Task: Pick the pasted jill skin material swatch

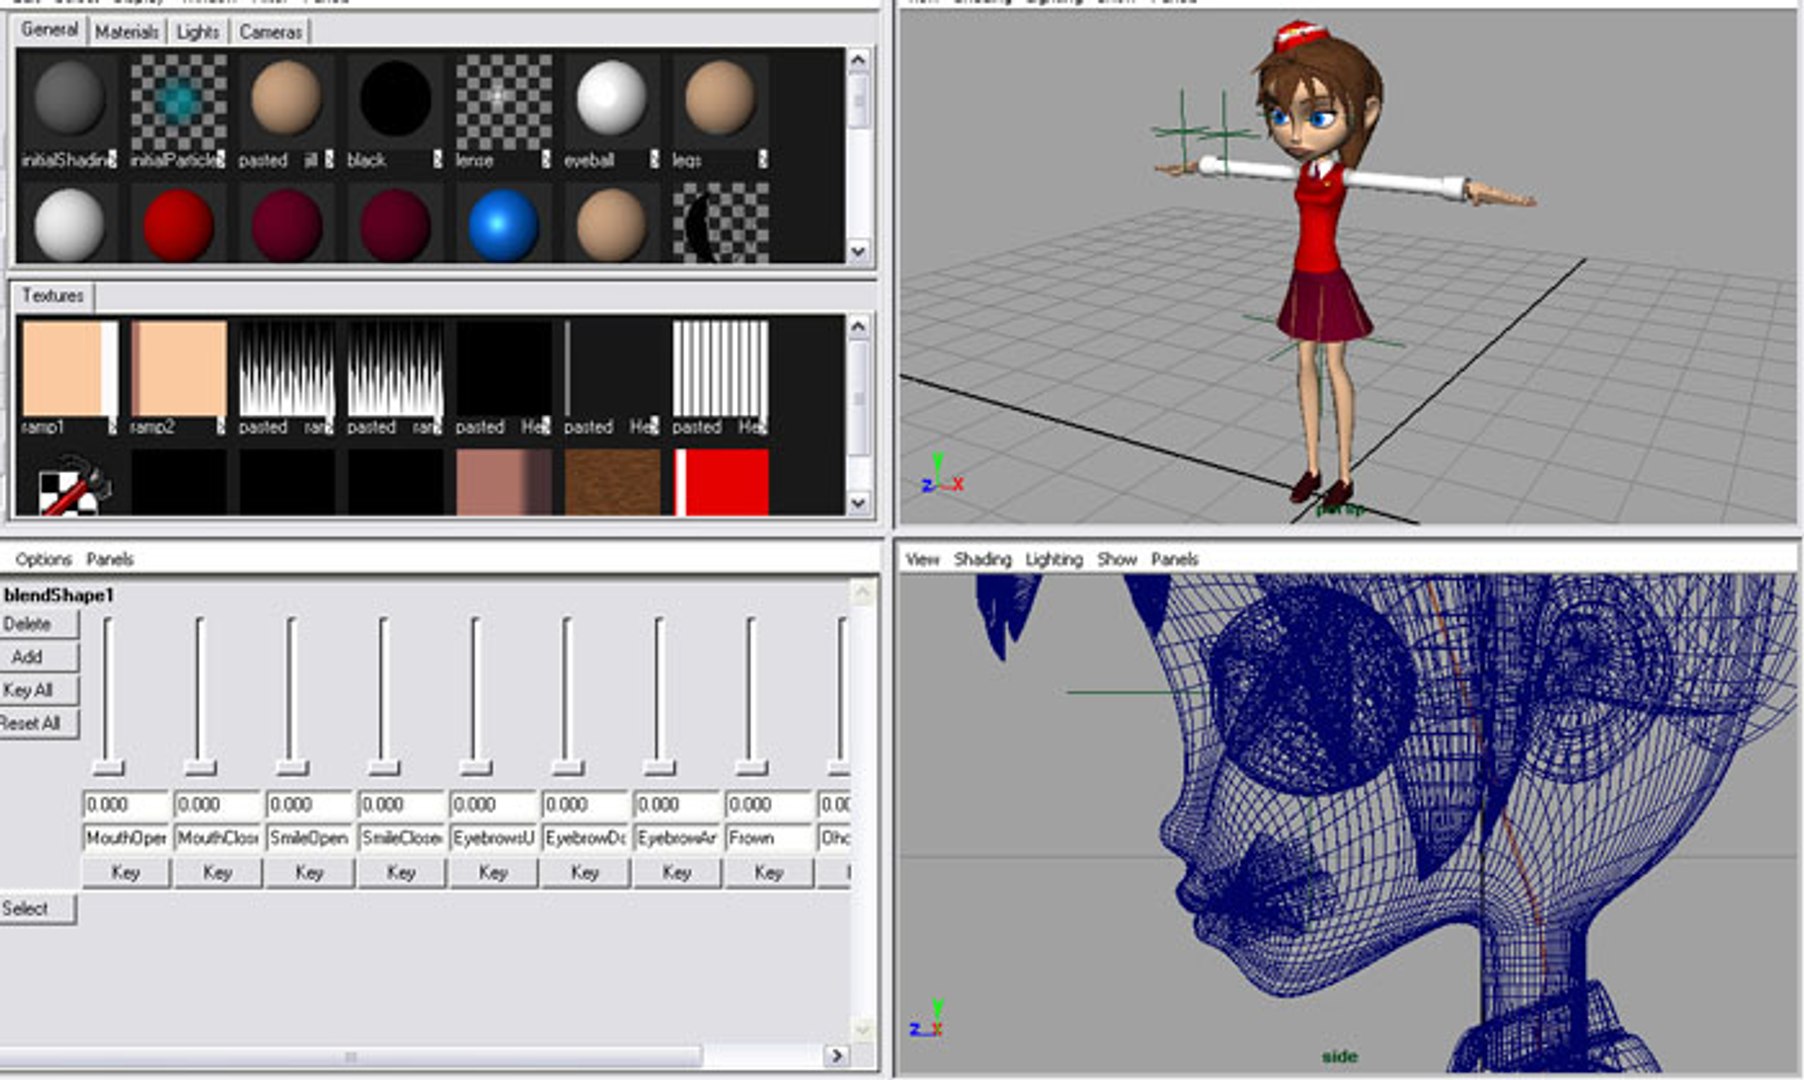Action: click(286, 100)
